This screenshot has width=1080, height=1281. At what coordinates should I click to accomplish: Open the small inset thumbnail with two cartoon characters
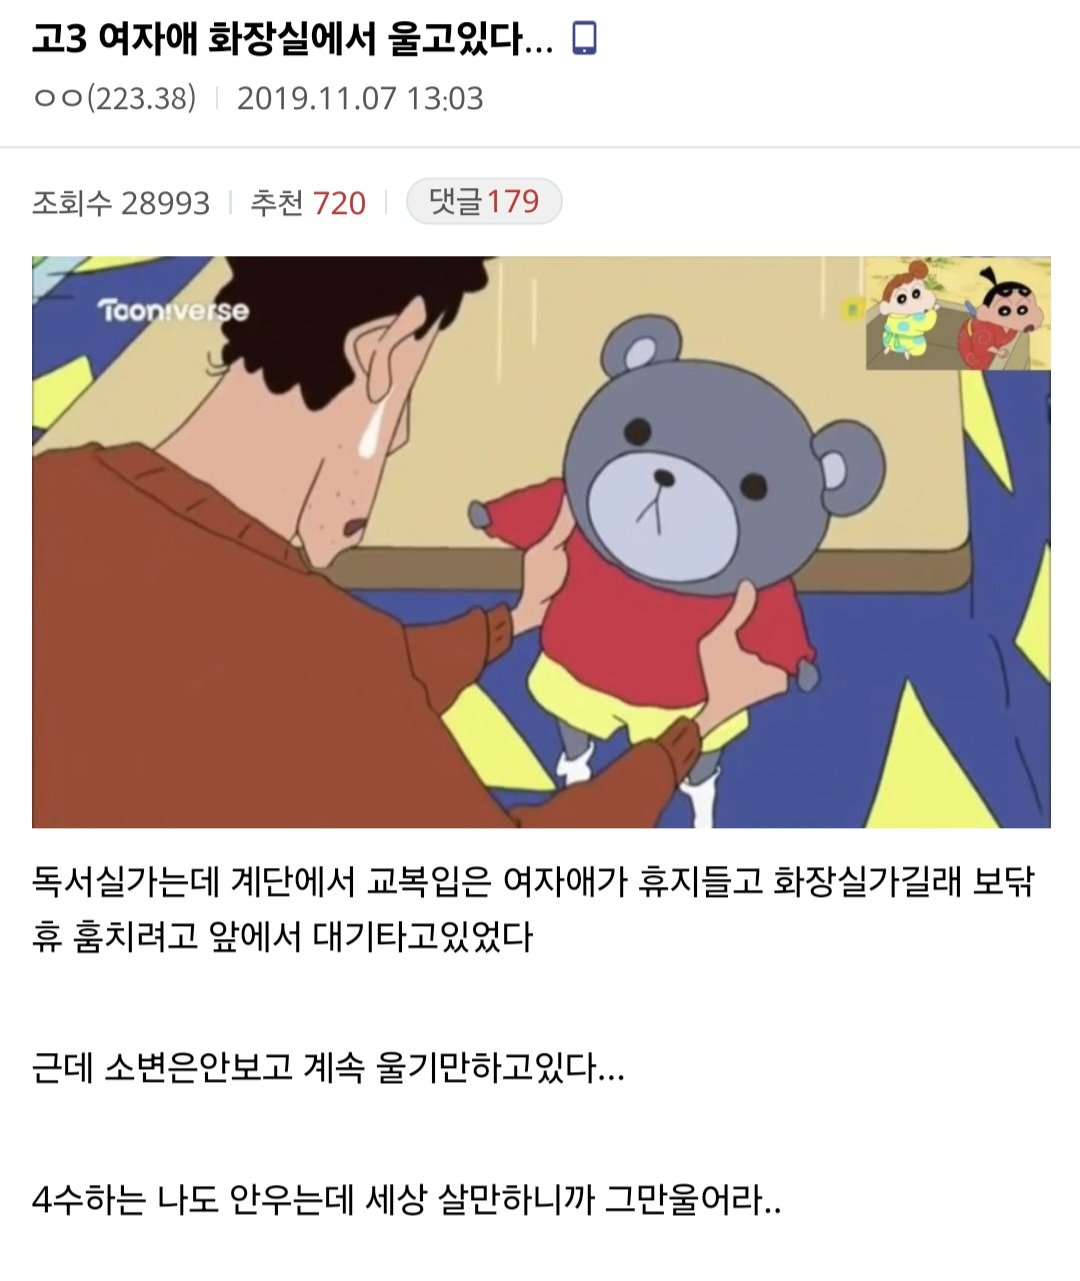(x=958, y=313)
